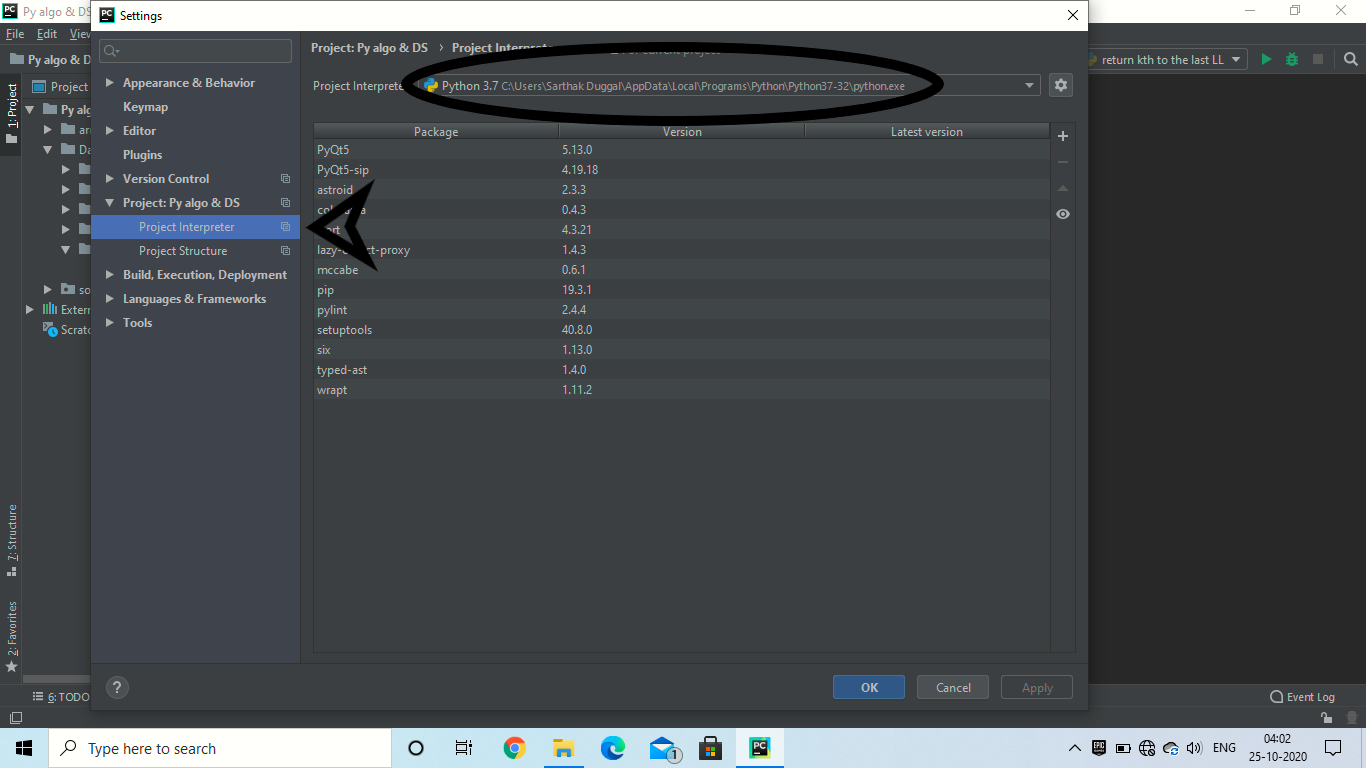Sort by Package column header
The width and height of the screenshot is (1366, 768).
click(436, 132)
